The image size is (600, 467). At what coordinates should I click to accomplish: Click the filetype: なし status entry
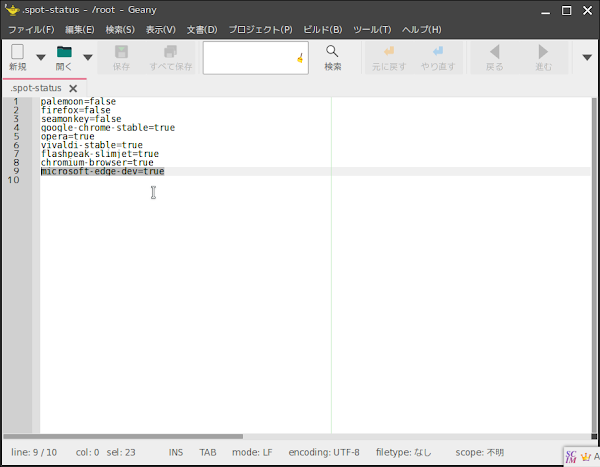click(x=403, y=452)
